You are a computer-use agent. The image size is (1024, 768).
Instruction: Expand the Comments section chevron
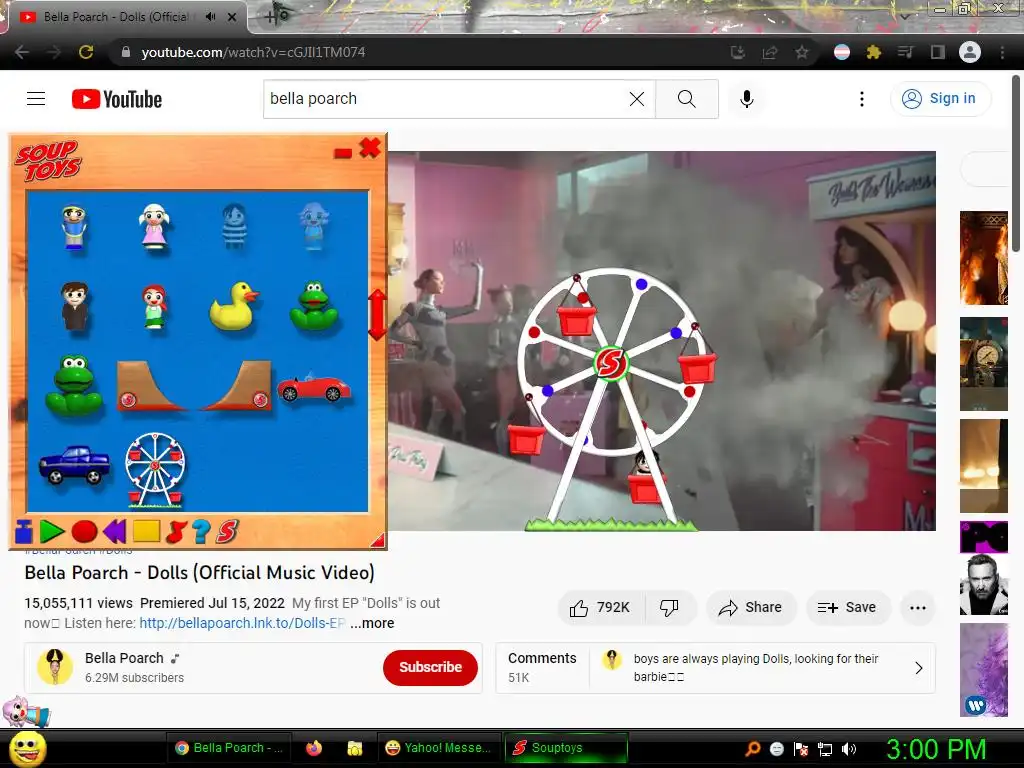(x=918, y=667)
